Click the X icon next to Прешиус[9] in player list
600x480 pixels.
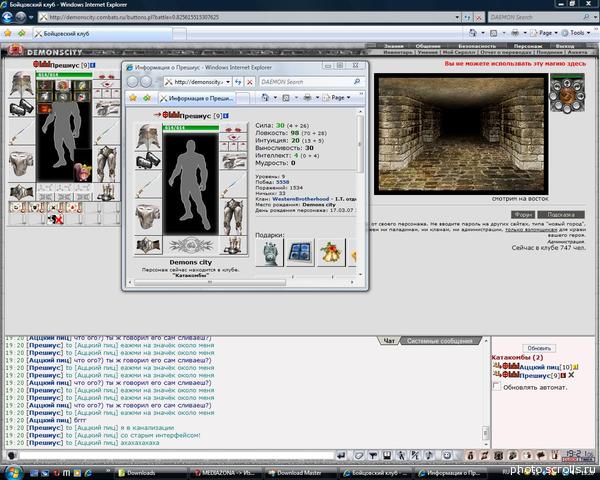tap(571, 375)
